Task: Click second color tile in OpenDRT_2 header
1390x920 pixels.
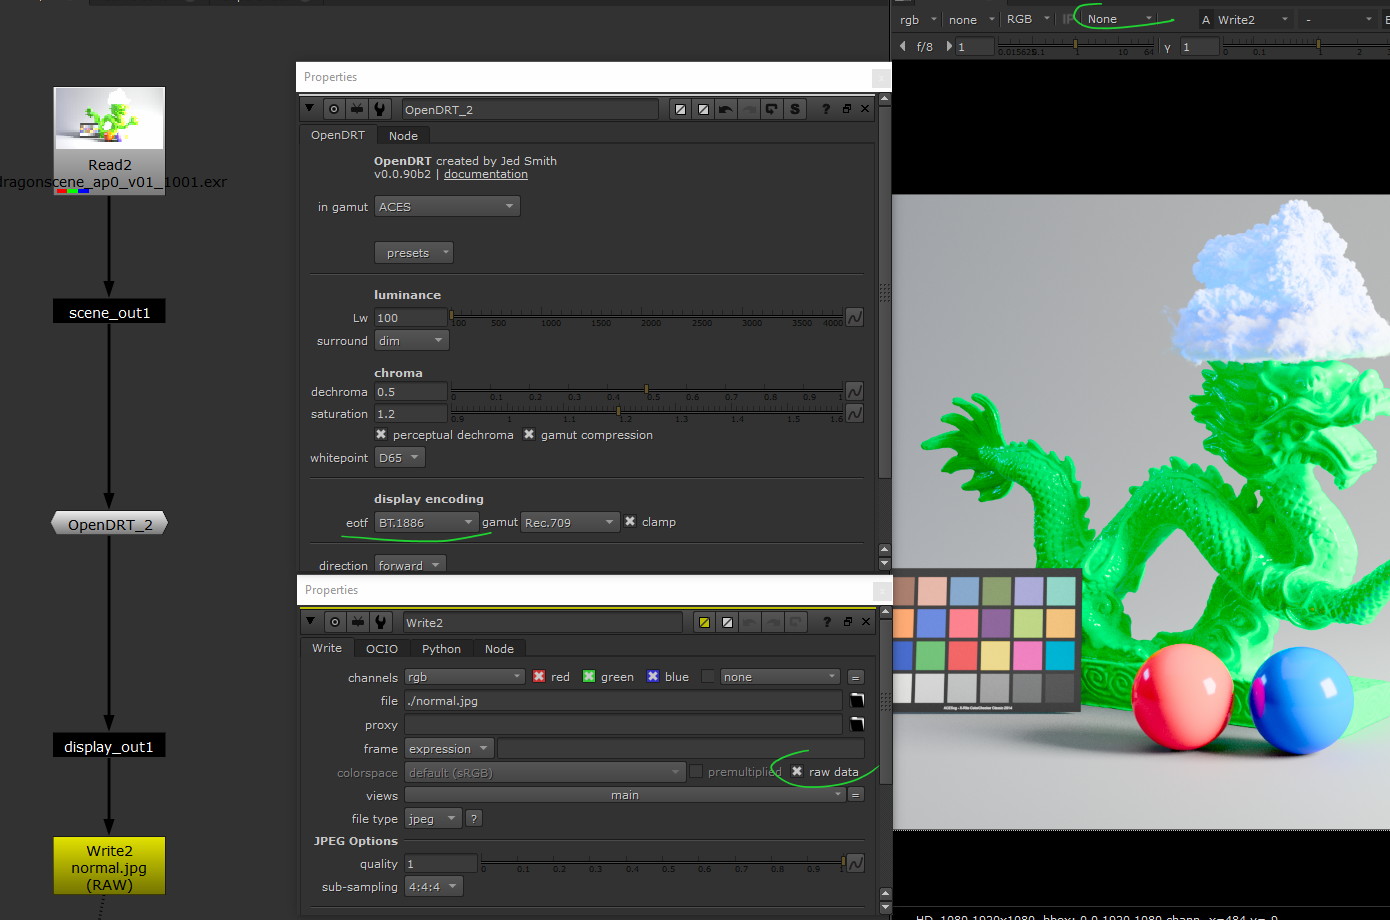Action: point(704,109)
